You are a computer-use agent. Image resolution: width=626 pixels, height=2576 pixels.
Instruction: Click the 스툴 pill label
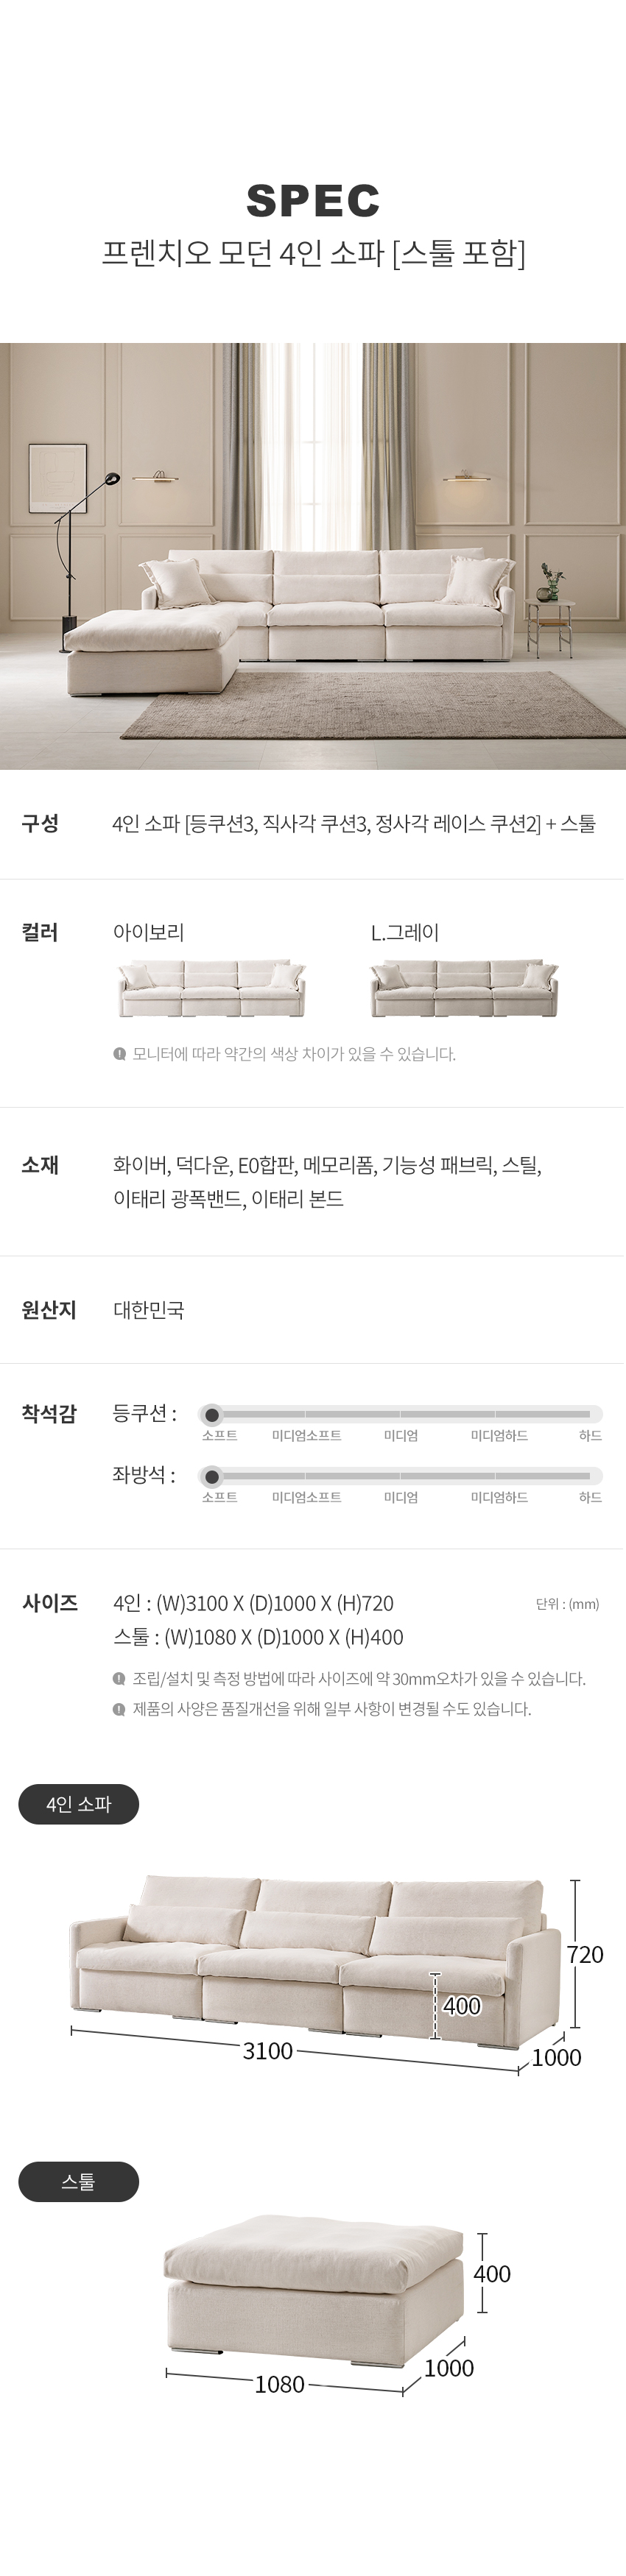pos(79,2181)
